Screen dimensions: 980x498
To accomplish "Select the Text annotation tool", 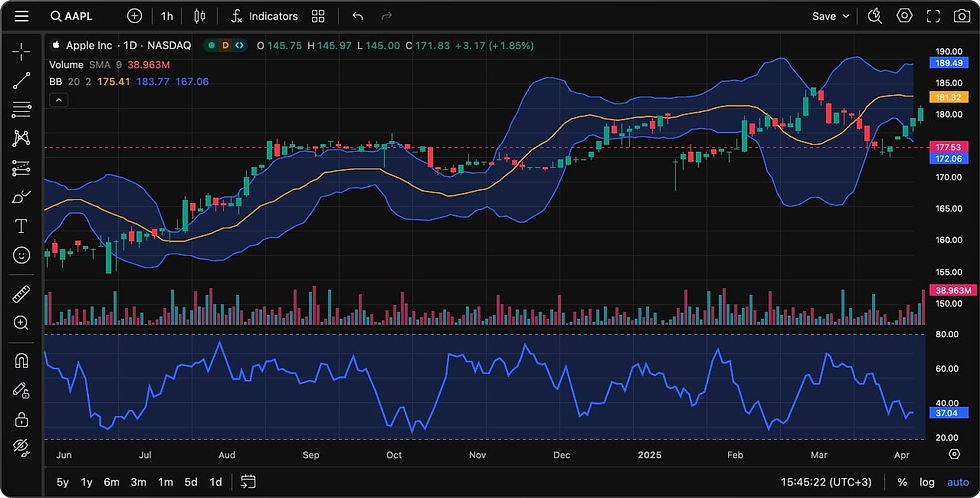I will (21, 226).
